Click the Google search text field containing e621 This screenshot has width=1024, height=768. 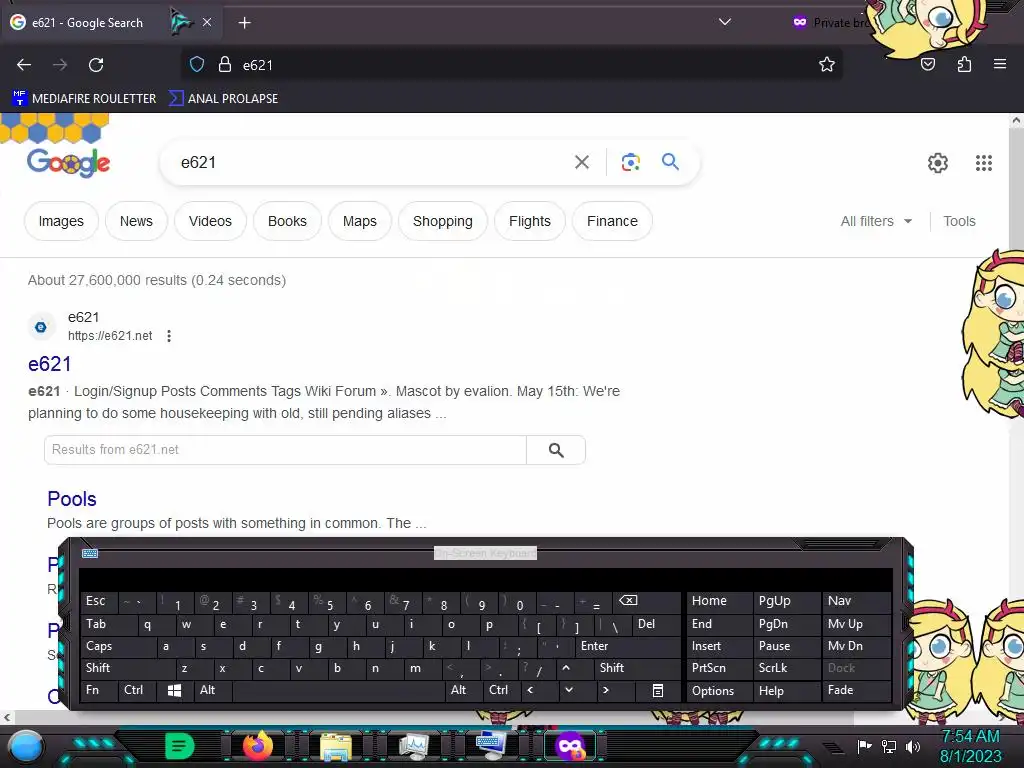(x=372, y=162)
